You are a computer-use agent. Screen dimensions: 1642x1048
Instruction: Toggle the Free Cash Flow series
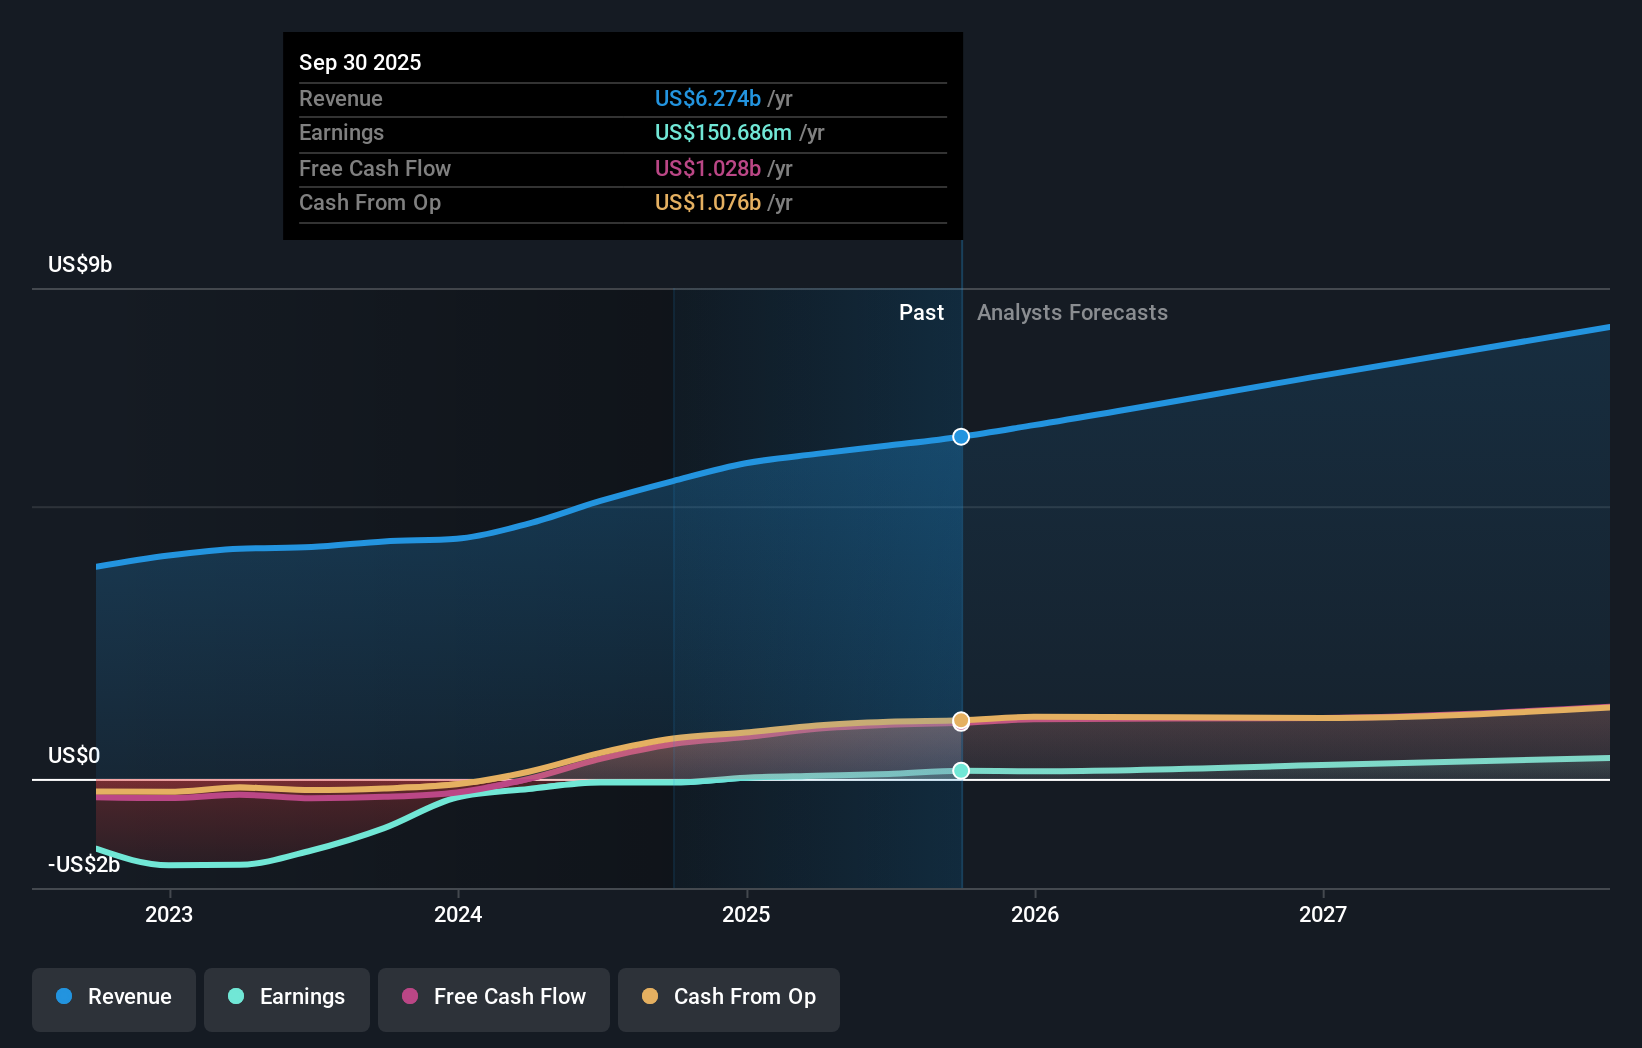click(493, 997)
